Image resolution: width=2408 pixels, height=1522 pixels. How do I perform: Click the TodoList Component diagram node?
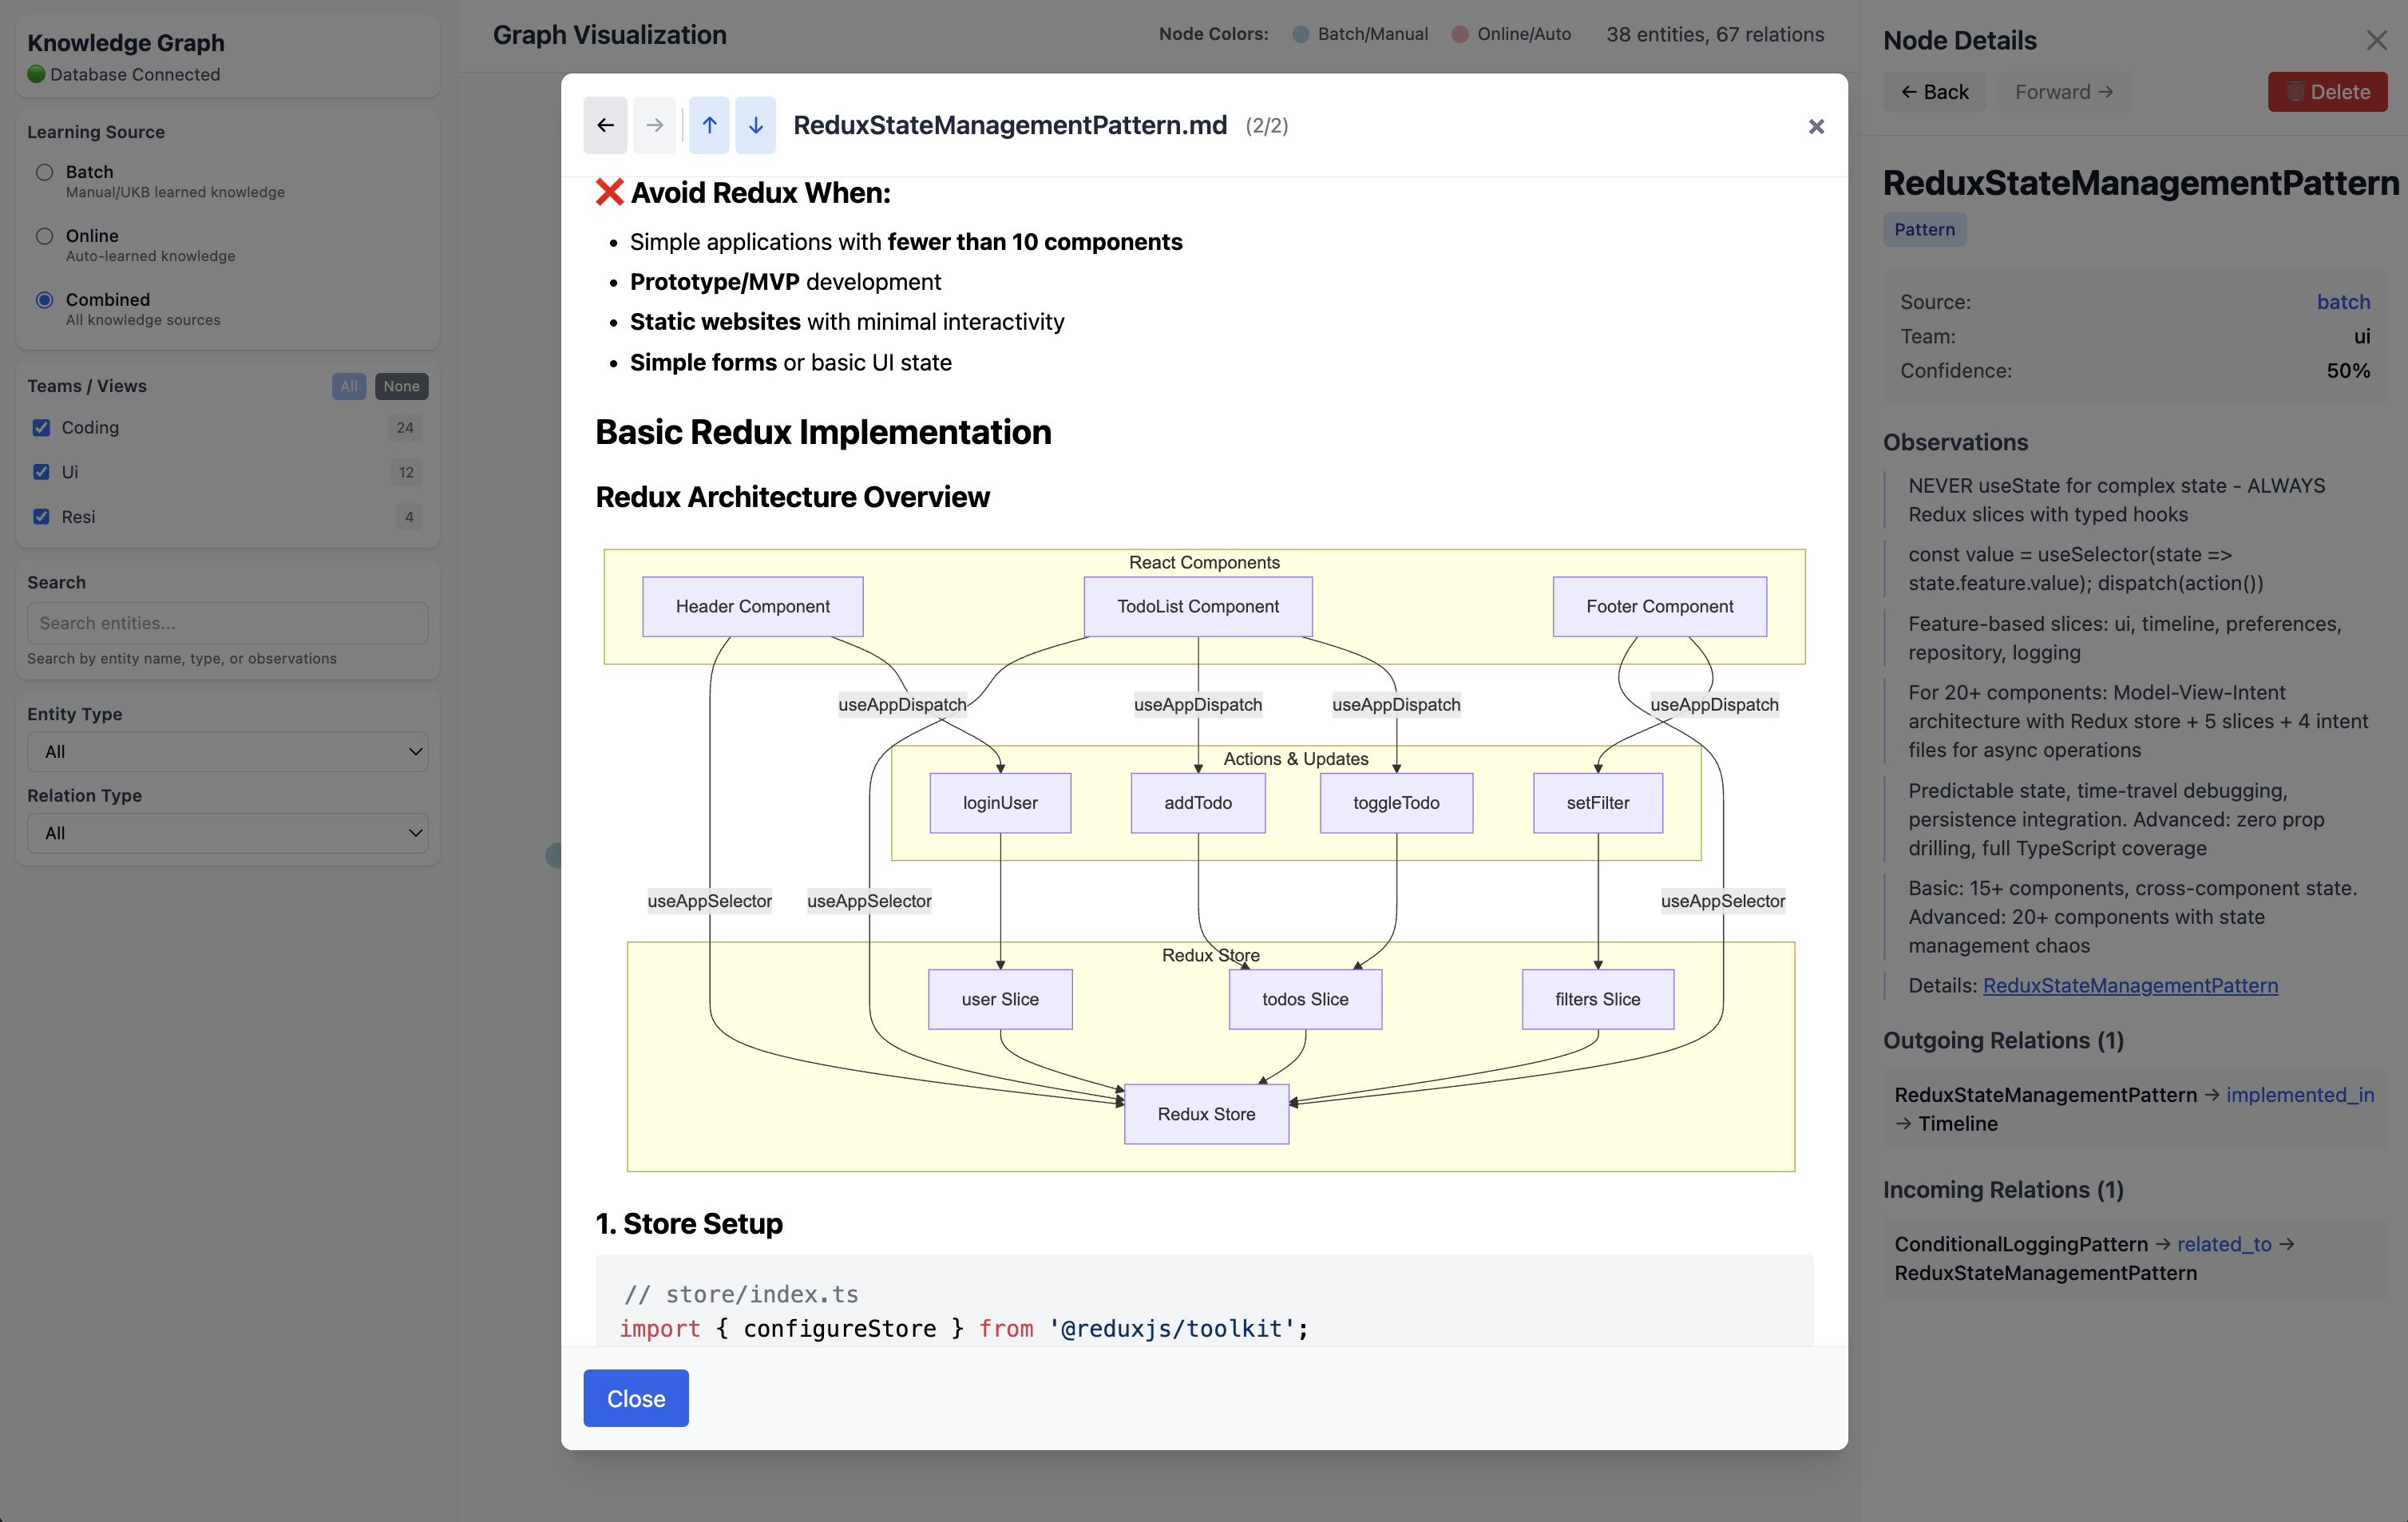[x=1198, y=606]
